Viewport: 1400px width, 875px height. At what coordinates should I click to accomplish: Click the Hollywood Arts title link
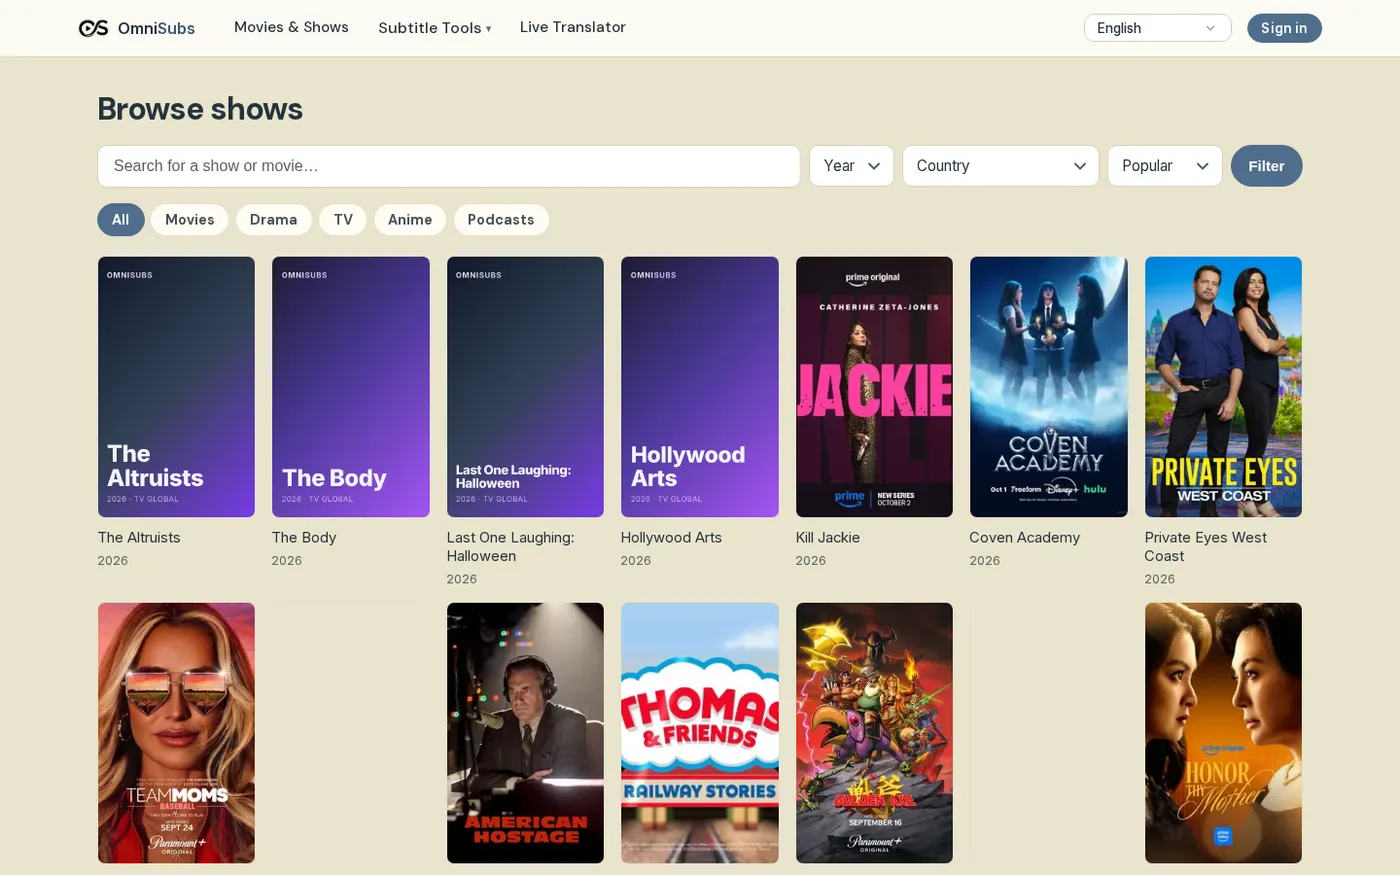(671, 538)
